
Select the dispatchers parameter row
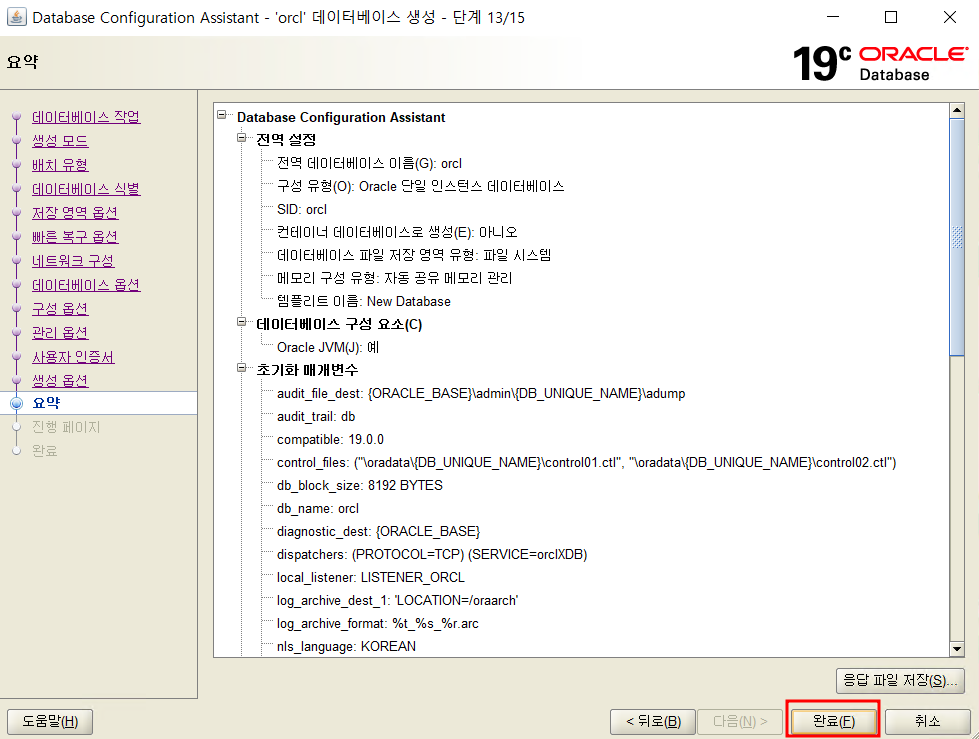[x=432, y=555]
